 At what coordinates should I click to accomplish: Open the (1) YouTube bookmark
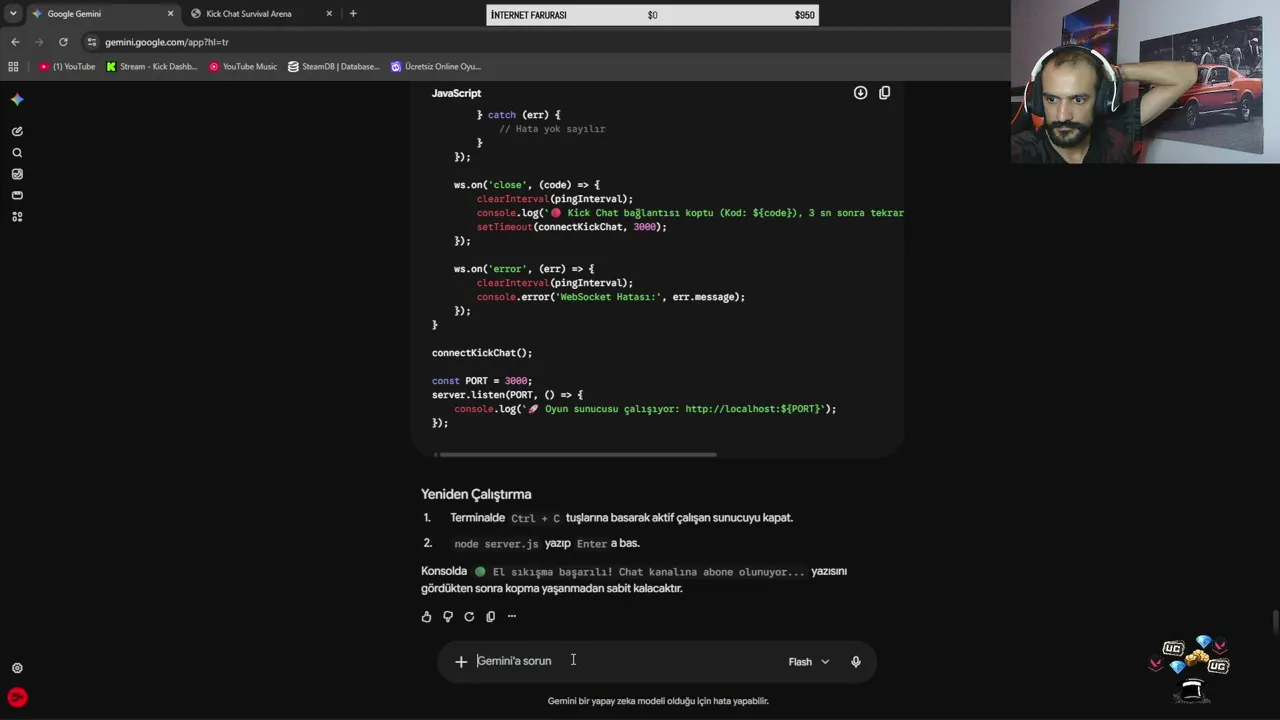tap(67, 67)
